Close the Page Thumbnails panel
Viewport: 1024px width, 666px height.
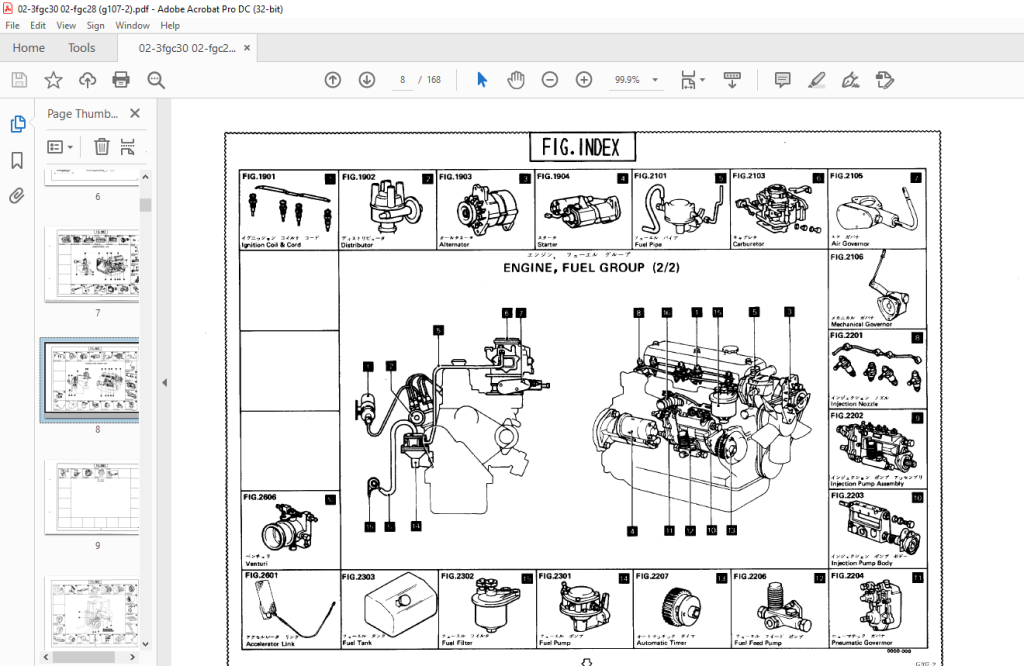[x=135, y=114]
